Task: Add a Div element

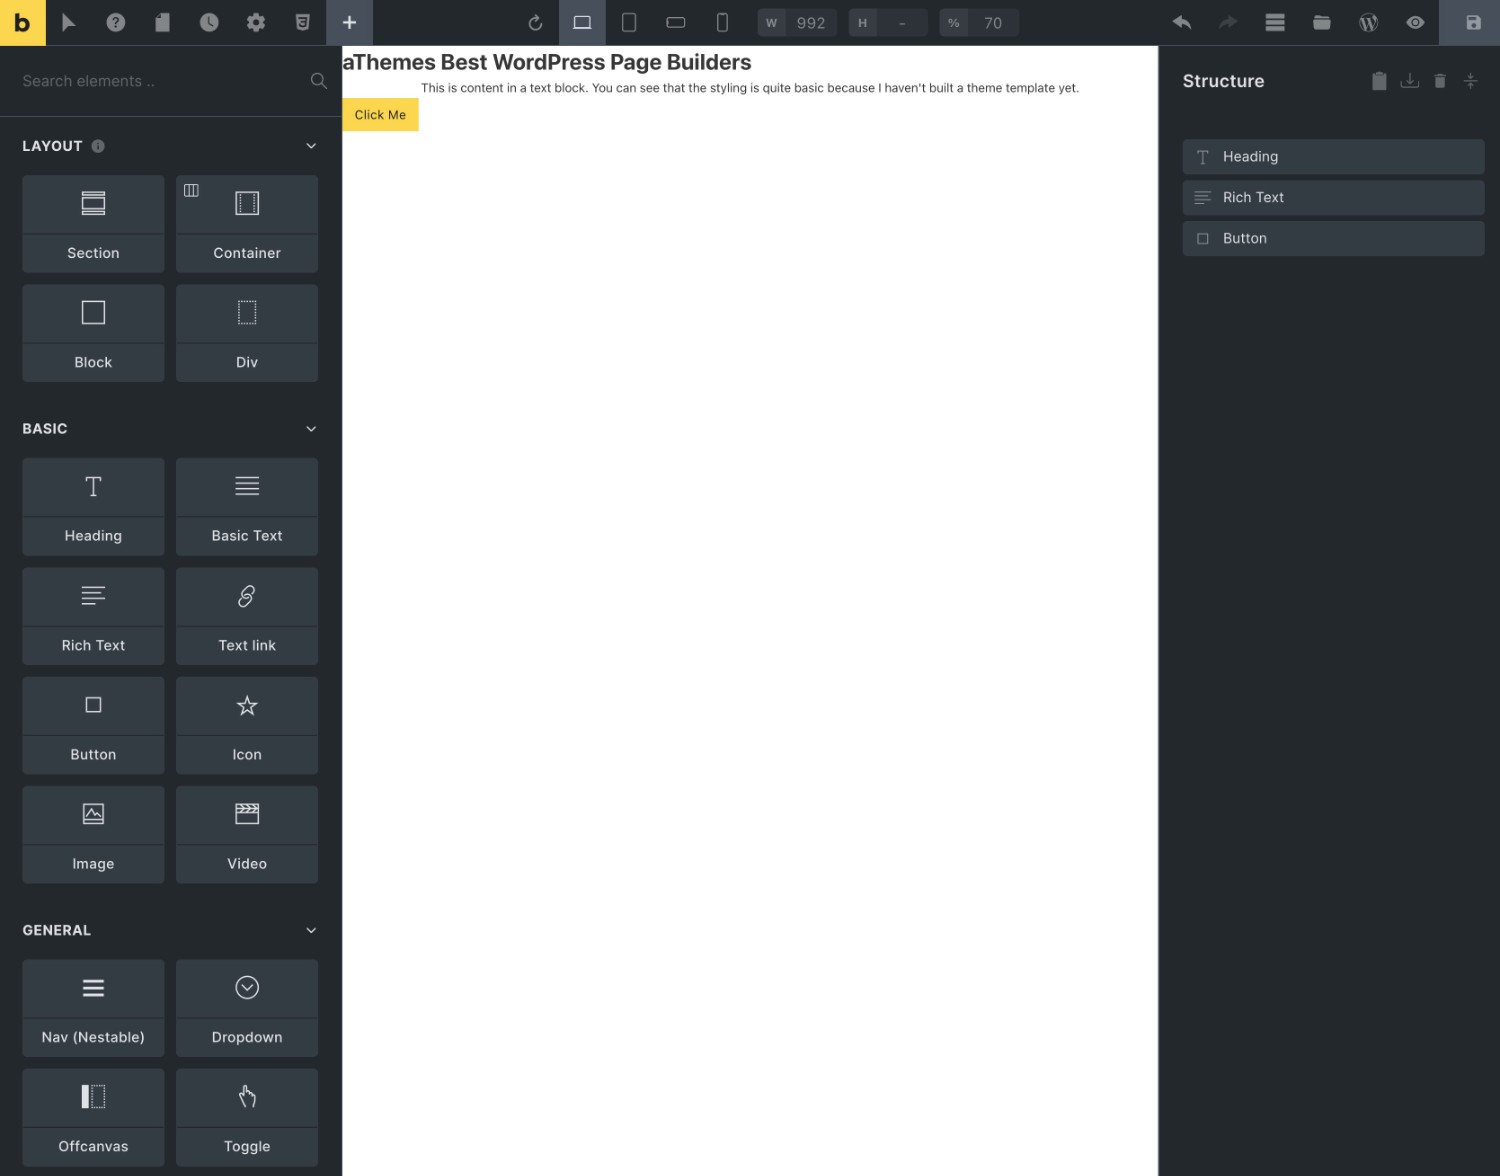Action: tap(247, 333)
